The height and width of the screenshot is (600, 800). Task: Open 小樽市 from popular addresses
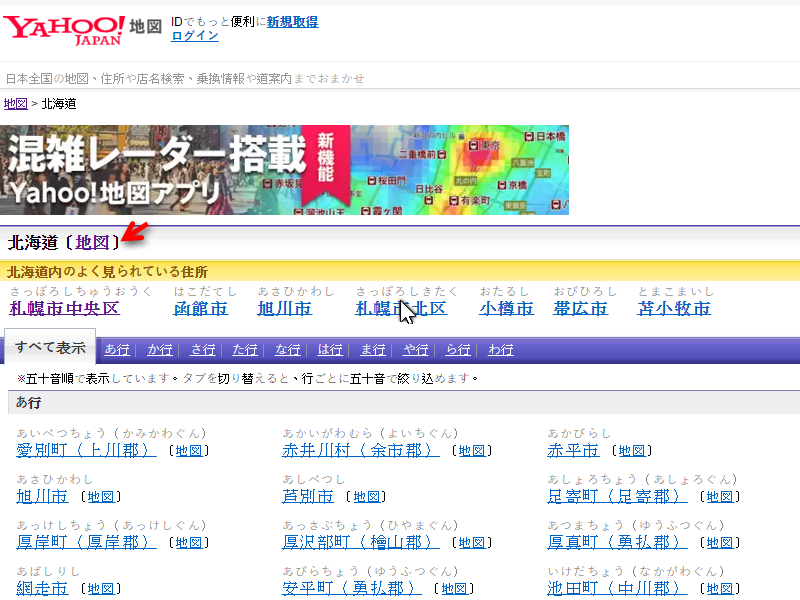coord(507,308)
